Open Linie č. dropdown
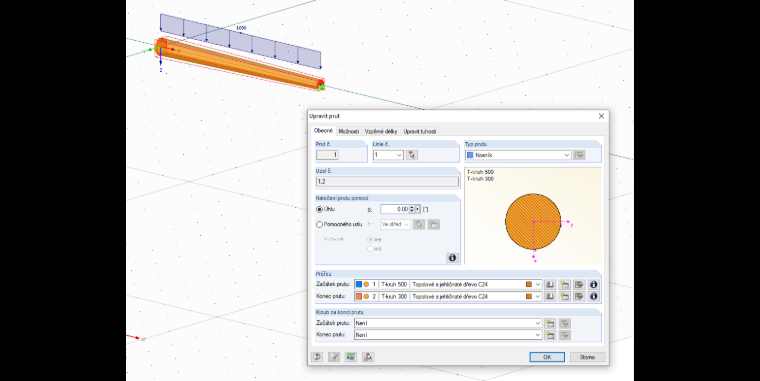Screen dimensions: 760x381 coord(399,155)
